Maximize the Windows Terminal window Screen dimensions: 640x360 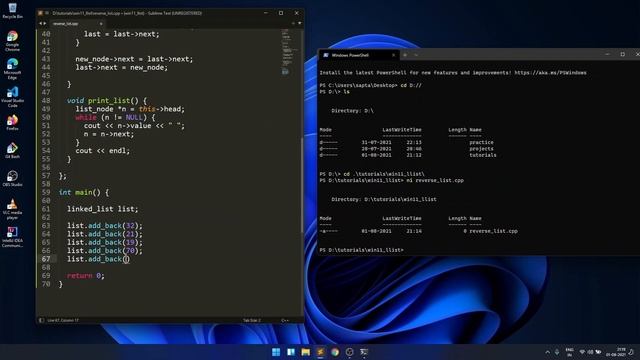[622, 54]
